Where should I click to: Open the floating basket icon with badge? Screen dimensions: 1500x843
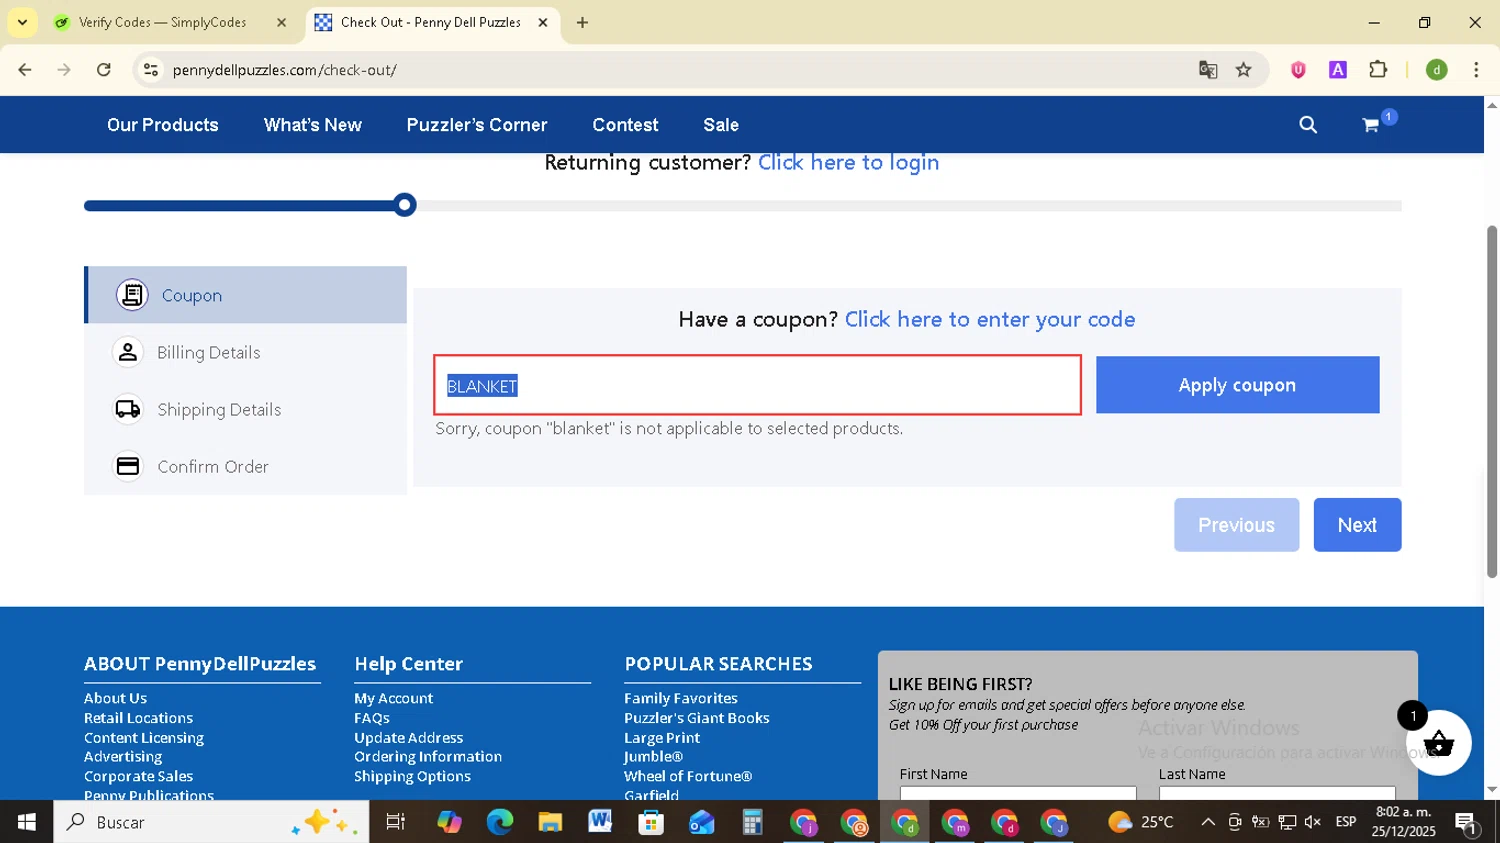coord(1438,743)
